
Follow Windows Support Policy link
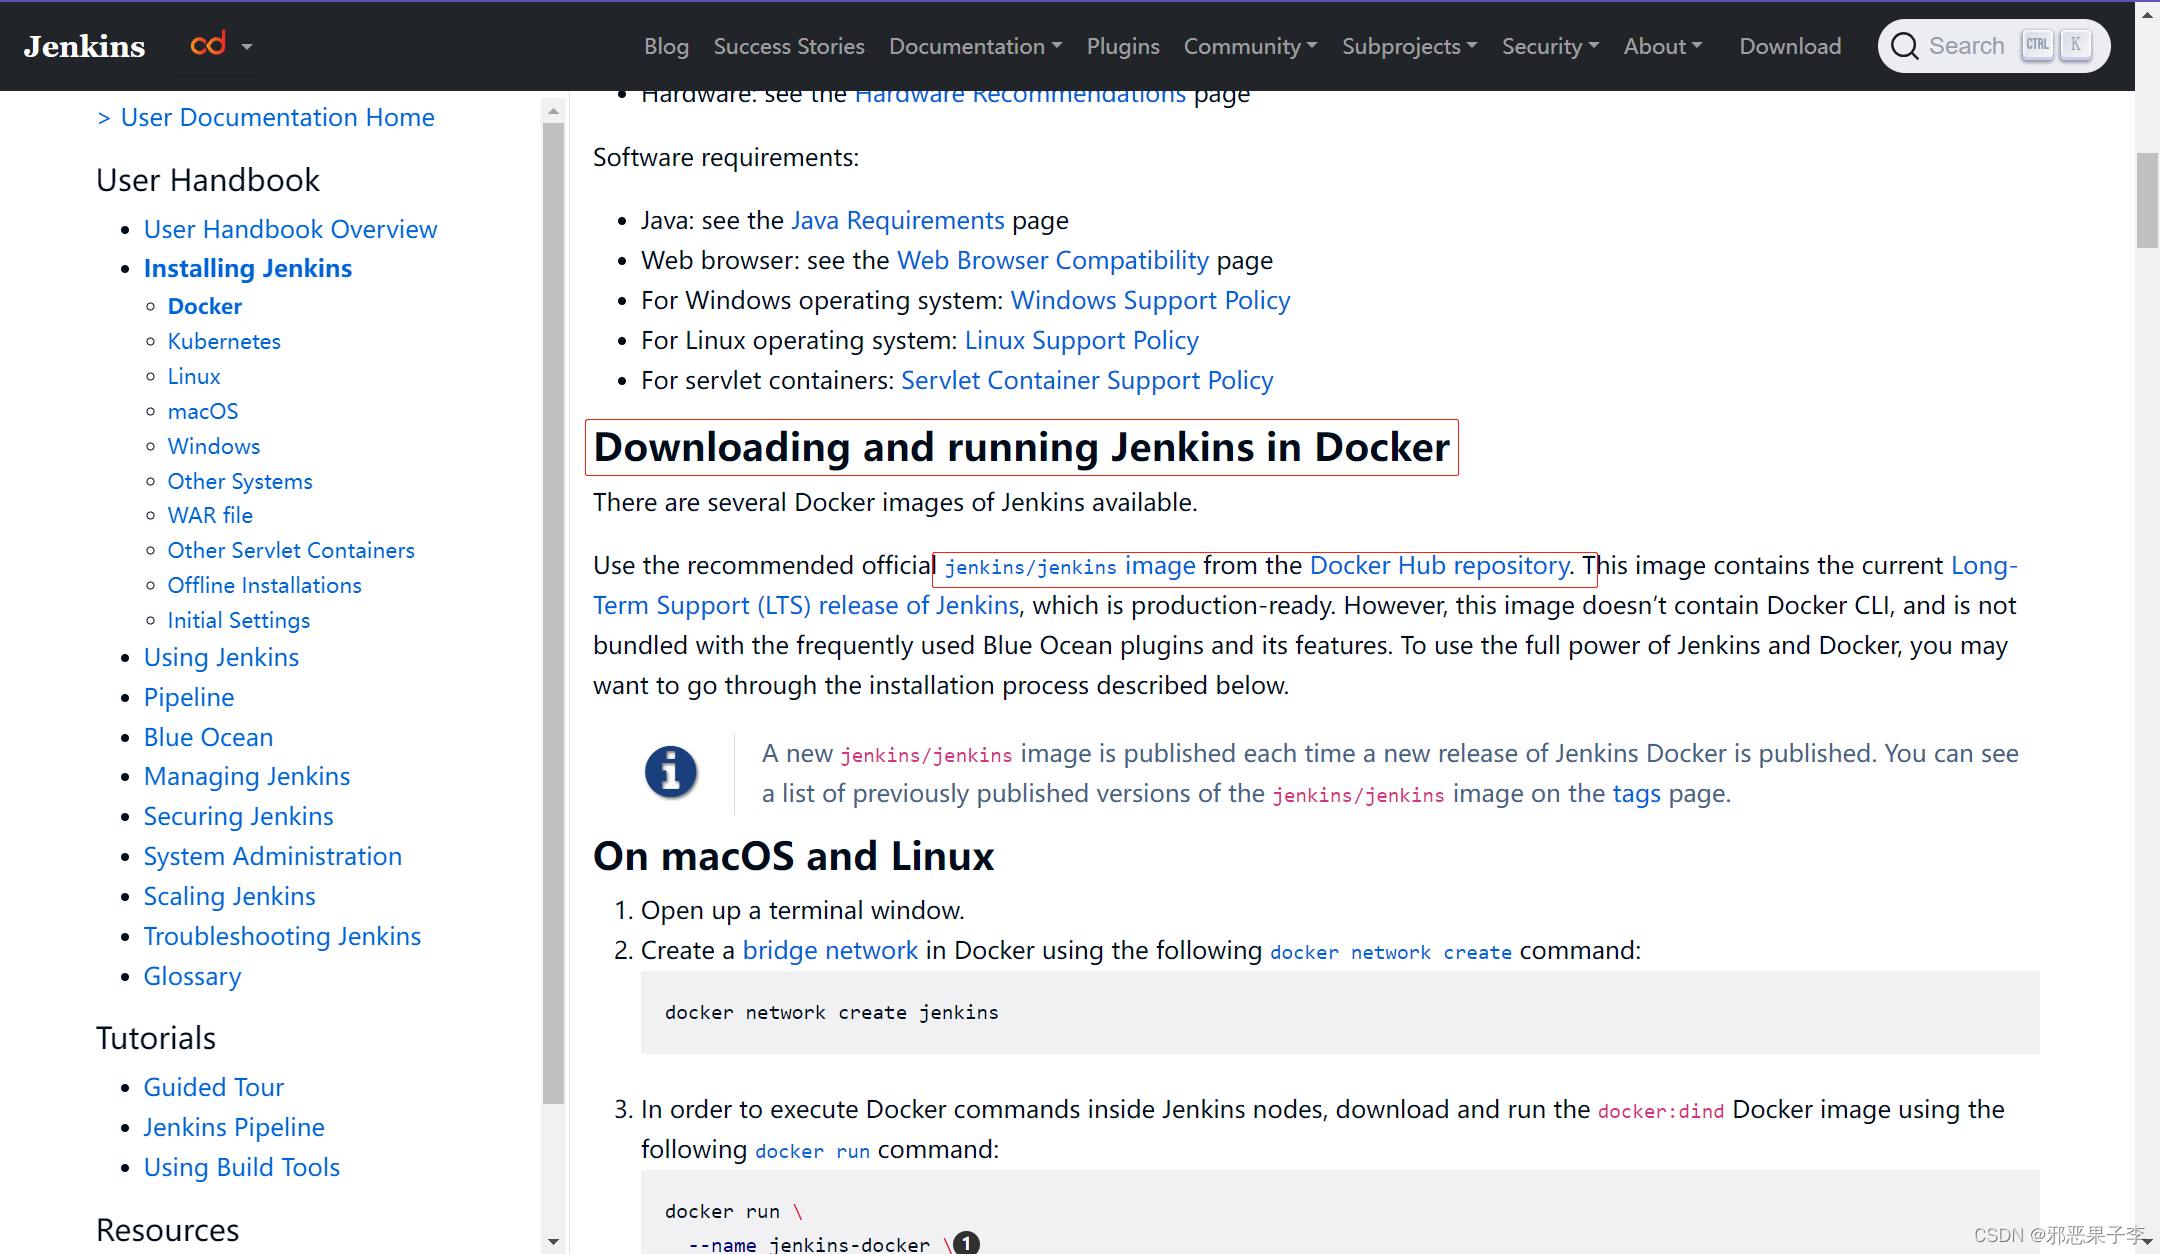1150,300
